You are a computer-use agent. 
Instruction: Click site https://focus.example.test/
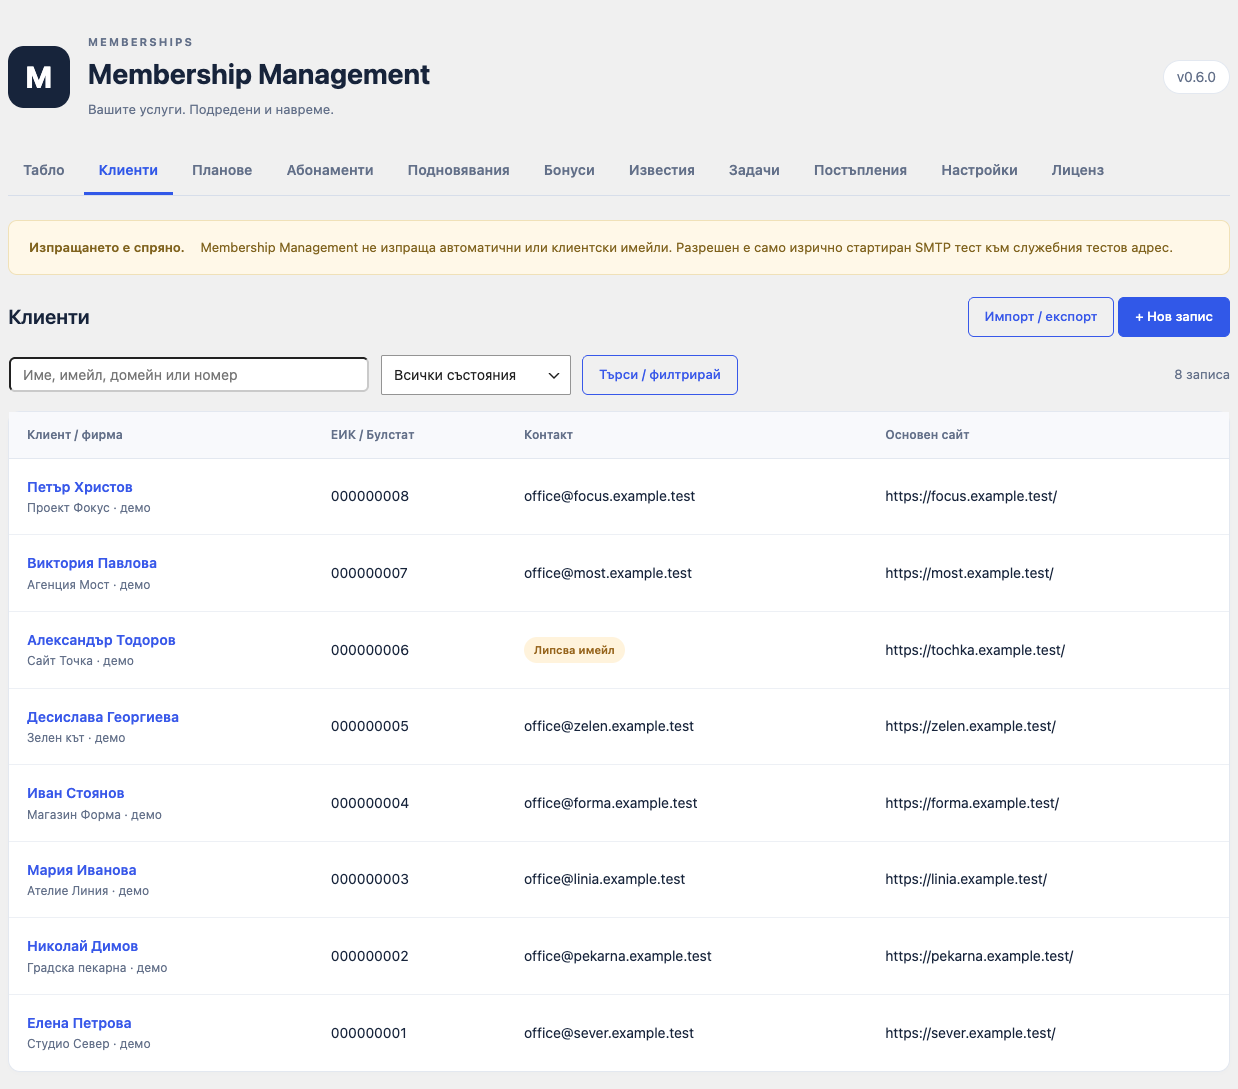pos(971,496)
